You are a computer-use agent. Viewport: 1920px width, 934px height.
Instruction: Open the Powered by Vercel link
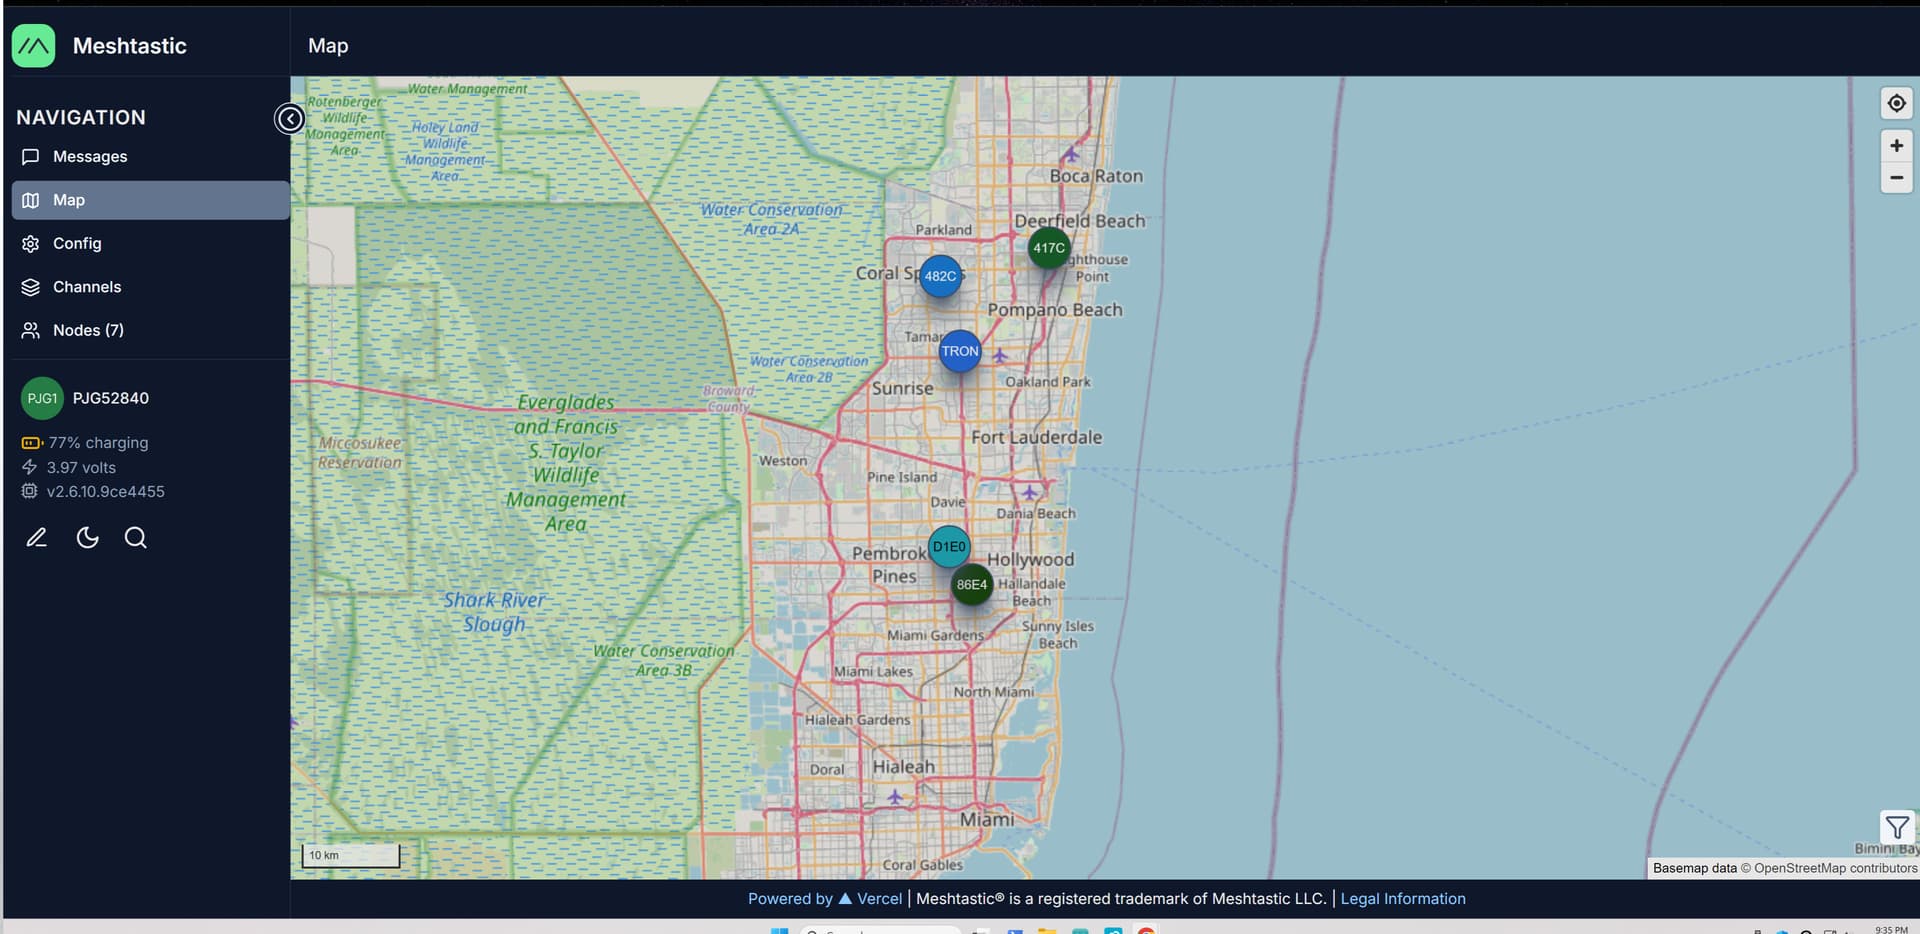(x=825, y=899)
